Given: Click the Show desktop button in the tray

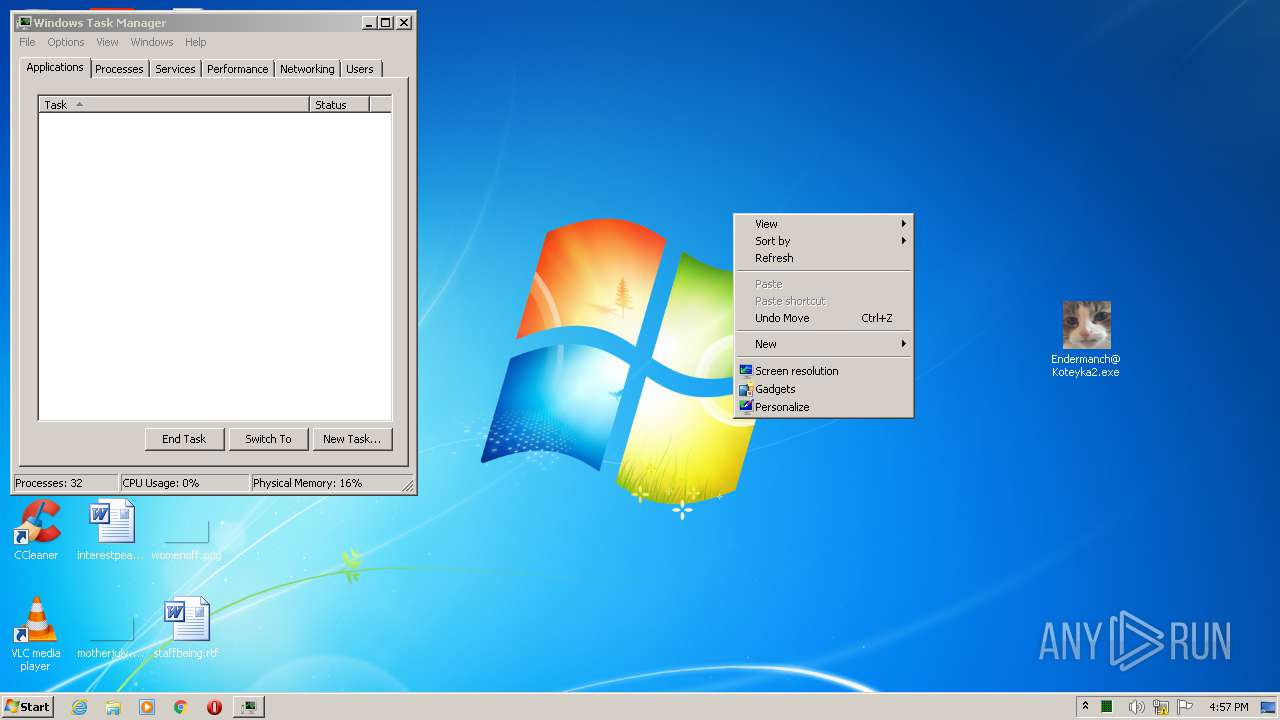Looking at the screenshot, I should click(1268, 707).
